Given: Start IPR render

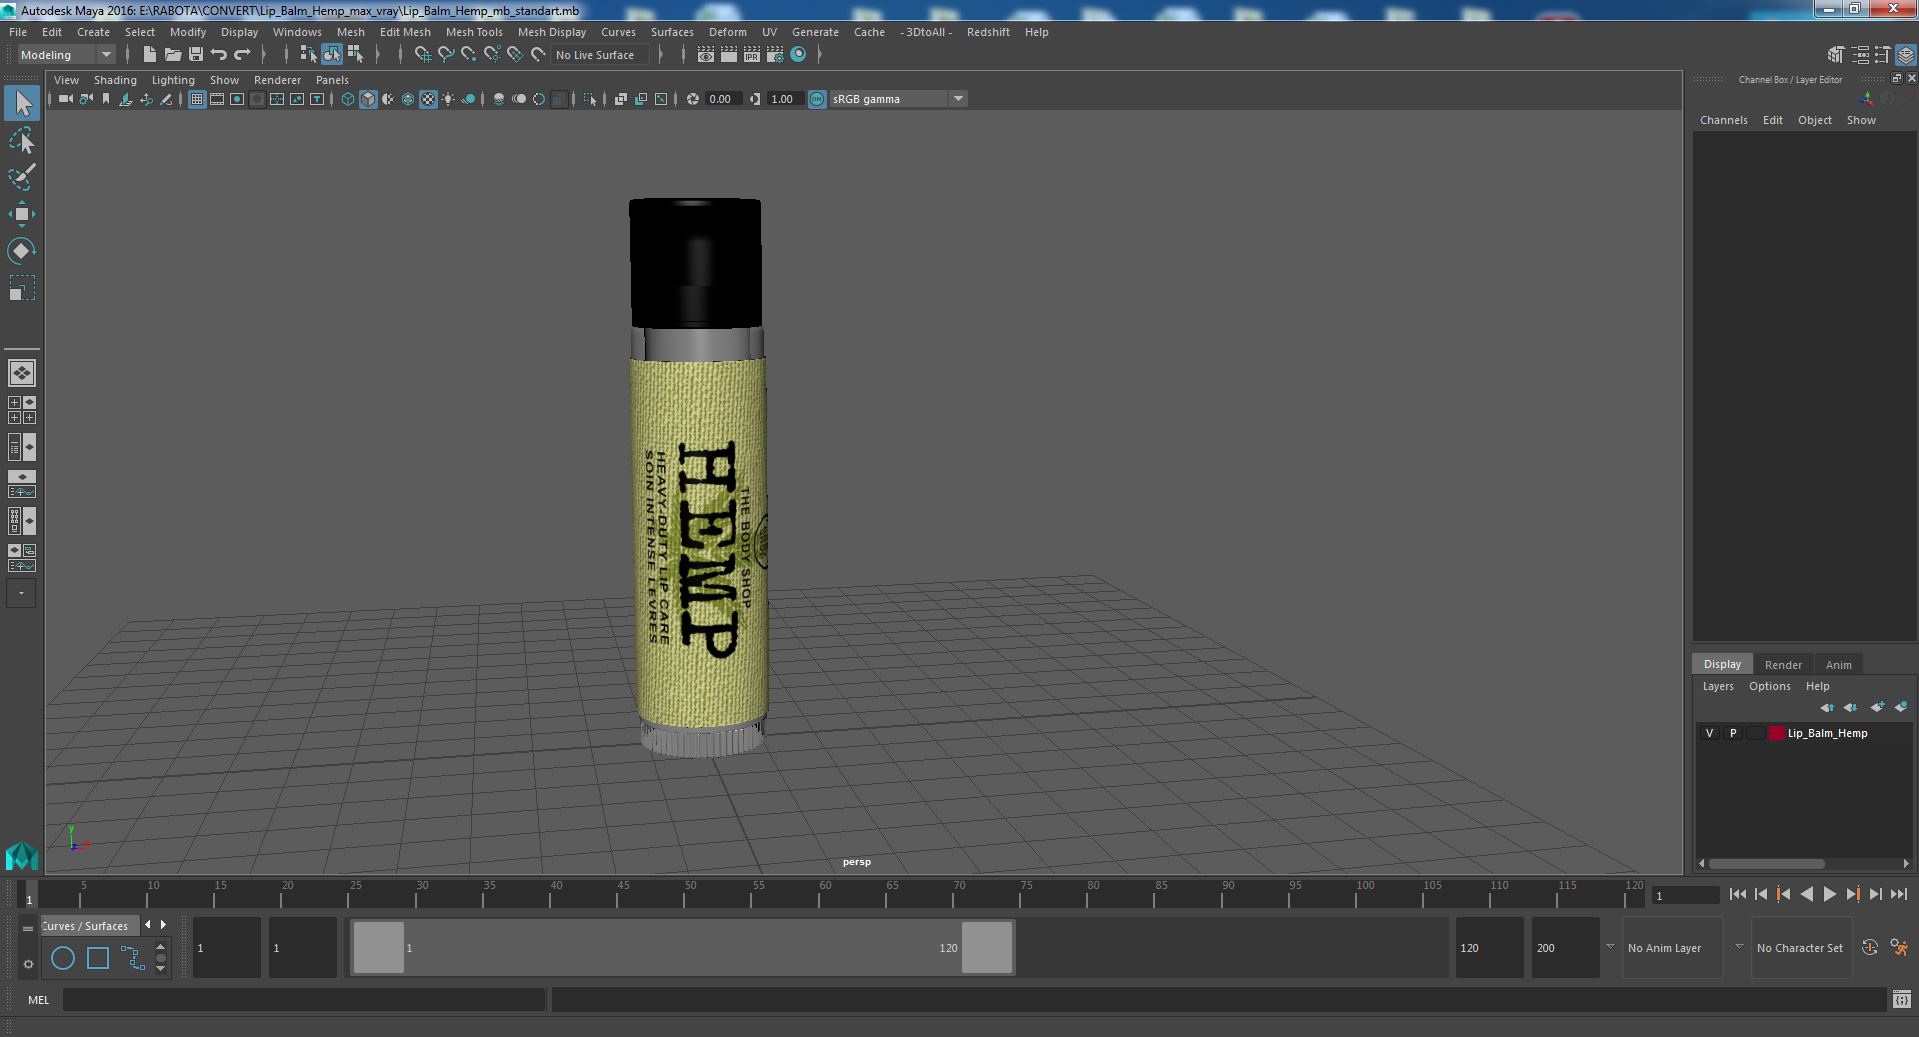Looking at the screenshot, I should click(751, 55).
